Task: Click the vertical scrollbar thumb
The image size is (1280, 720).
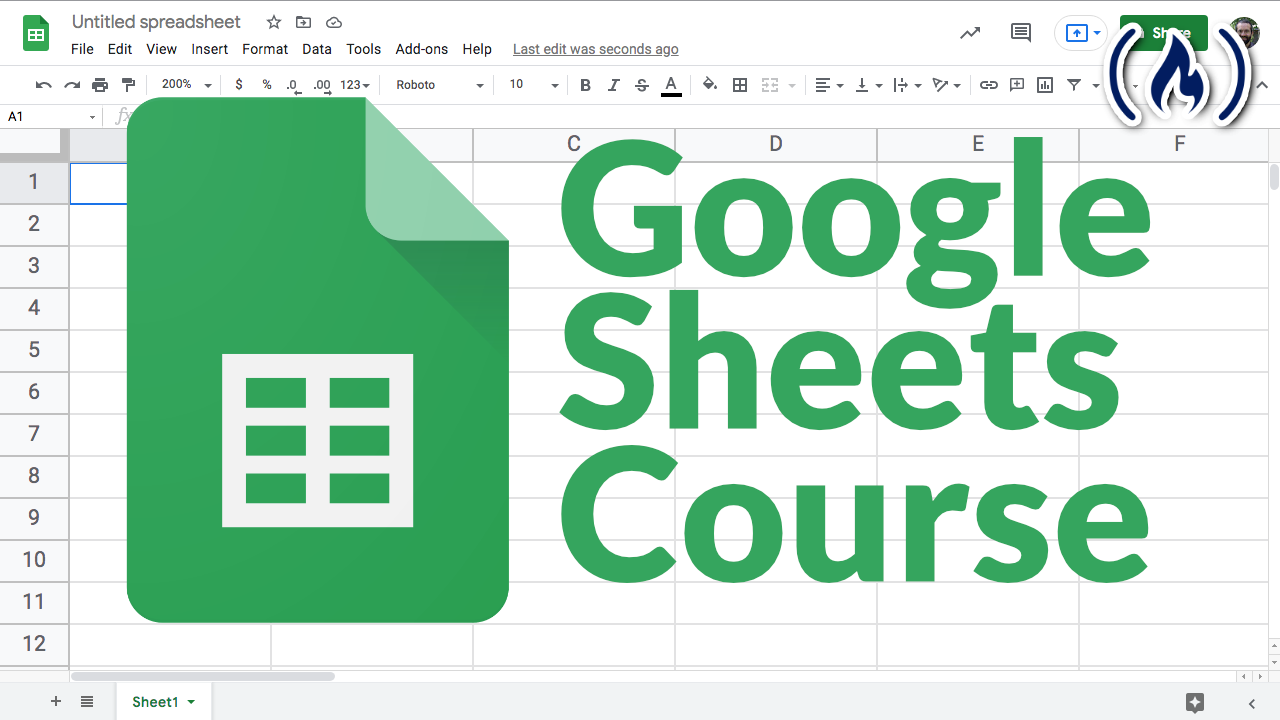Action: pyautogui.click(x=1274, y=176)
